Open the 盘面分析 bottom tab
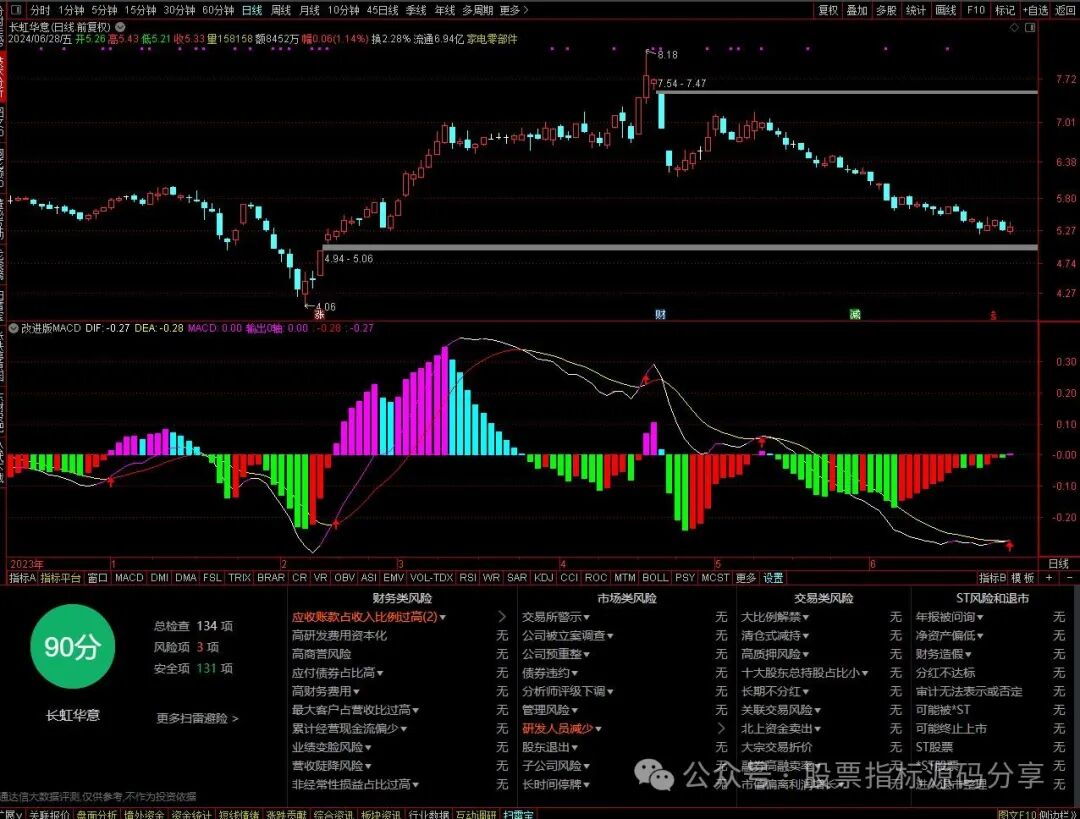1080x819 pixels. coord(96,814)
